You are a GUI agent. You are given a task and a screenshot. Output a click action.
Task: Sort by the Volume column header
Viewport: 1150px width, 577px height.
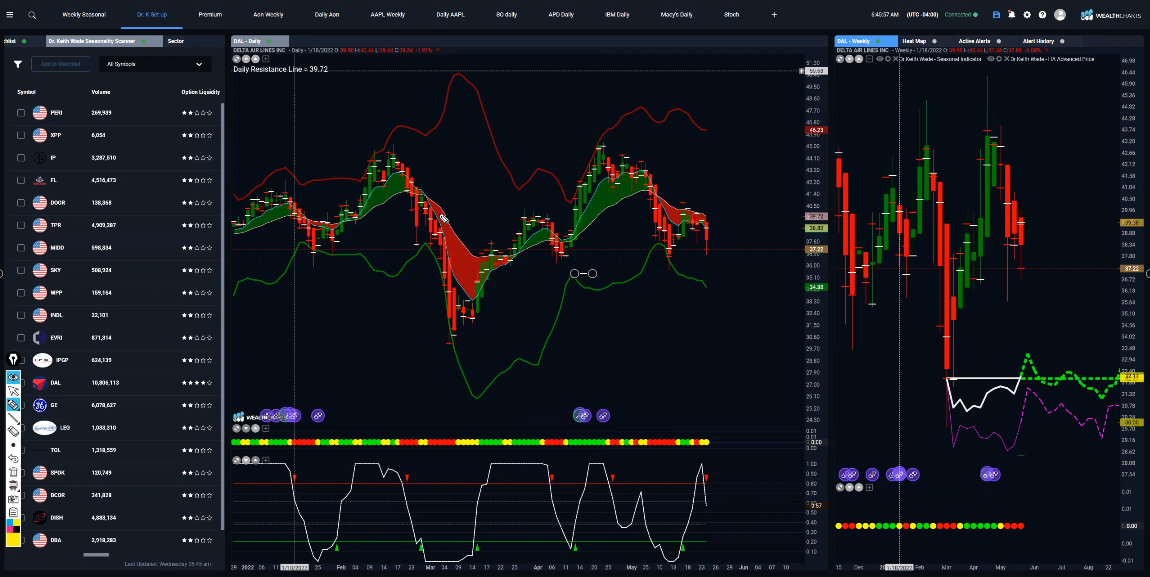101,92
